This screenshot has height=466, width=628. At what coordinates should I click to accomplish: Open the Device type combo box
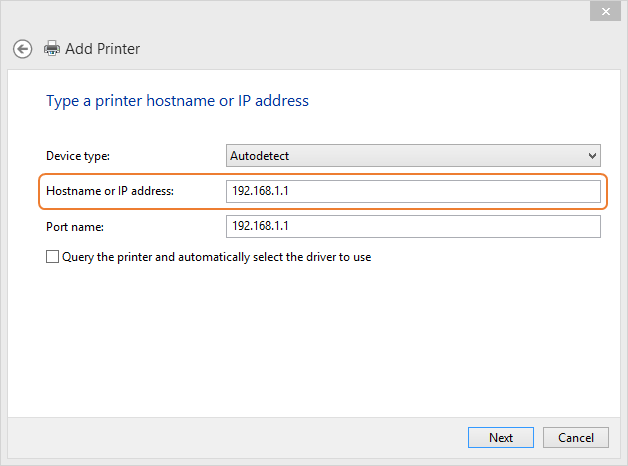point(413,156)
